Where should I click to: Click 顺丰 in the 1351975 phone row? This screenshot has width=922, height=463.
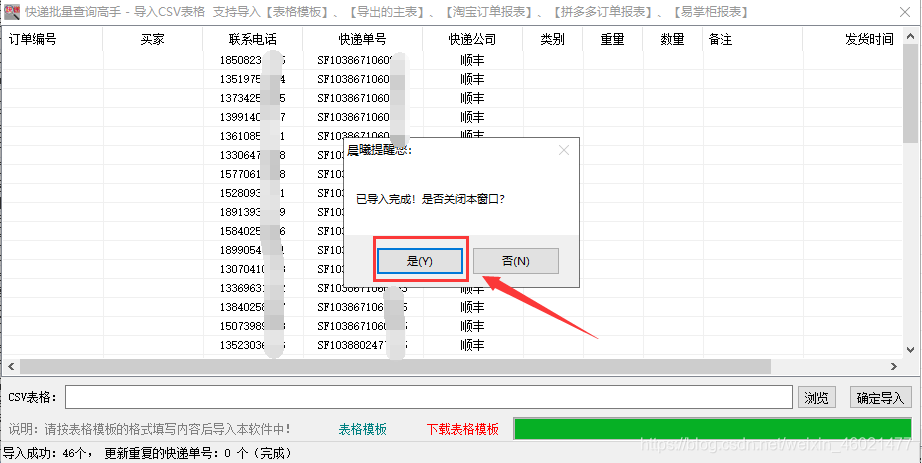[x=472, y=79]
